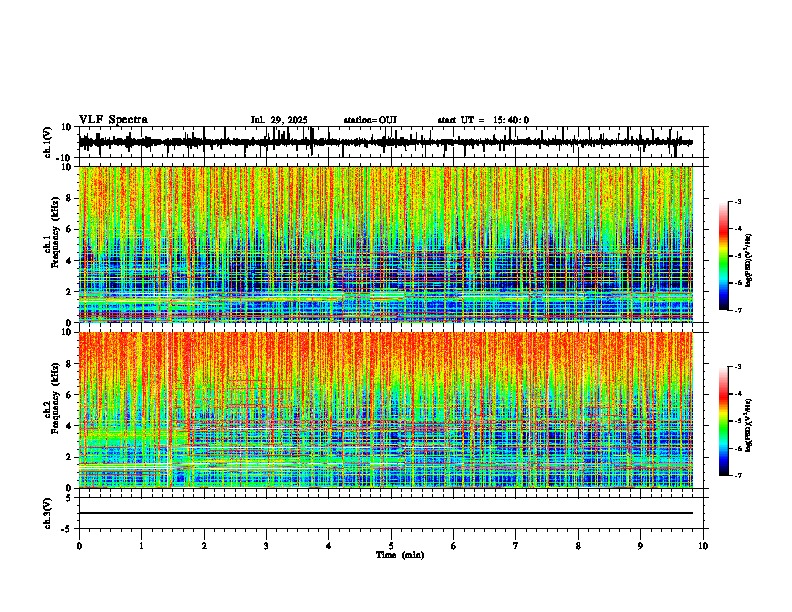This screenshot has height=612, width=792.
Task: Click inside the ch.2 spectrogram panel
Action: [x=385, y=410]
